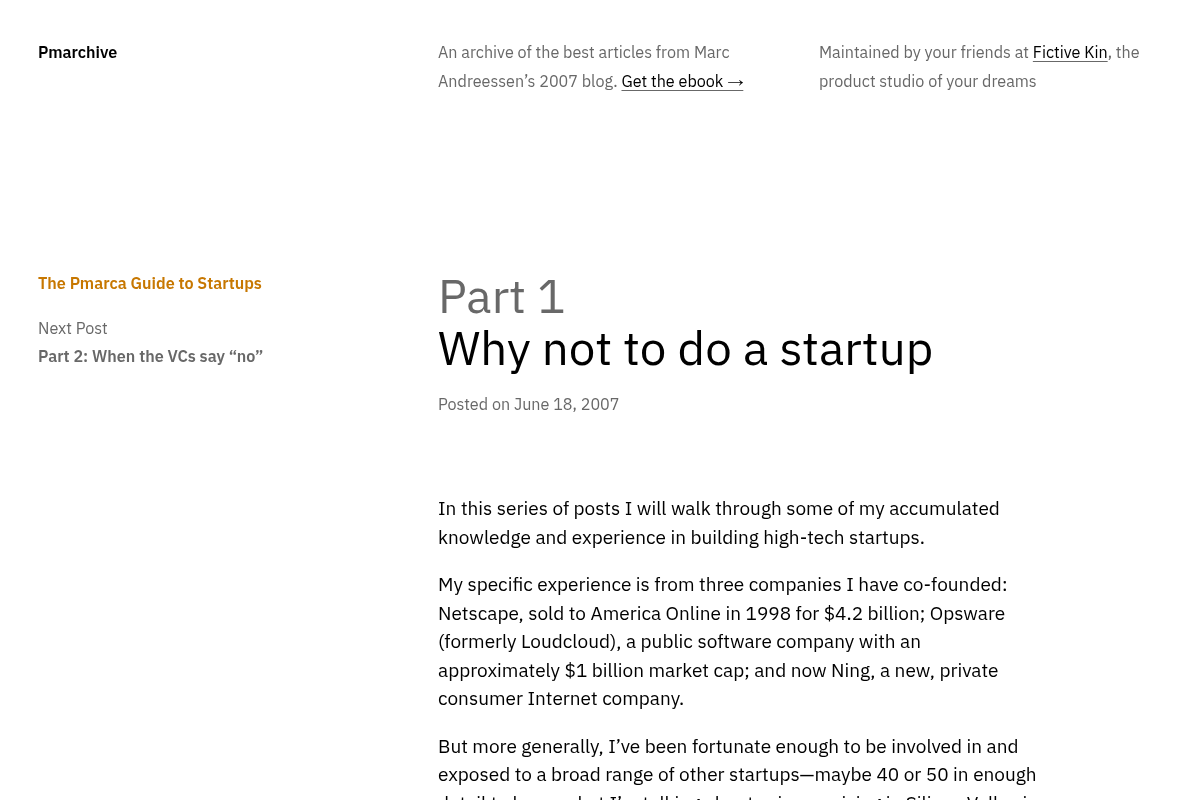Select the word "Ning" in the second paragraph
The width and height of the screenshot is (1200, 800).
[850, 670]
